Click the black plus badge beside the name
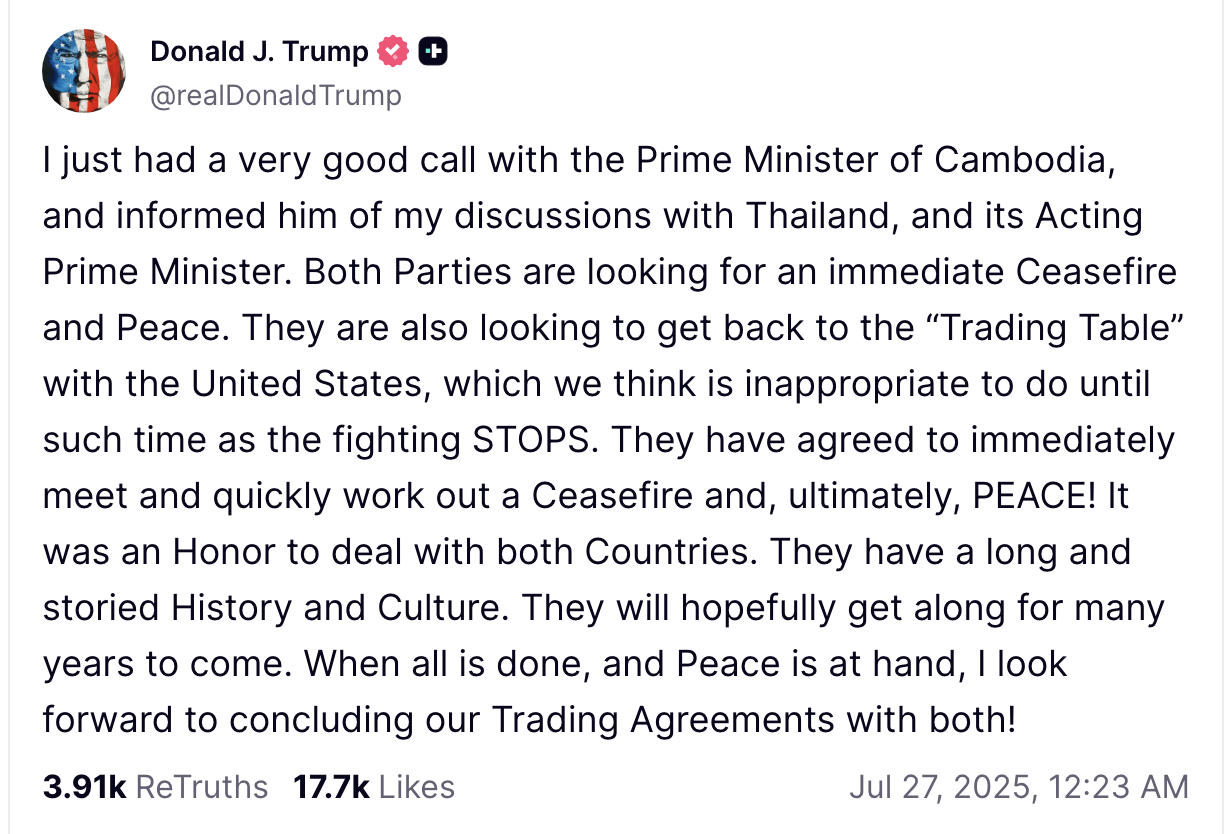 432,52
